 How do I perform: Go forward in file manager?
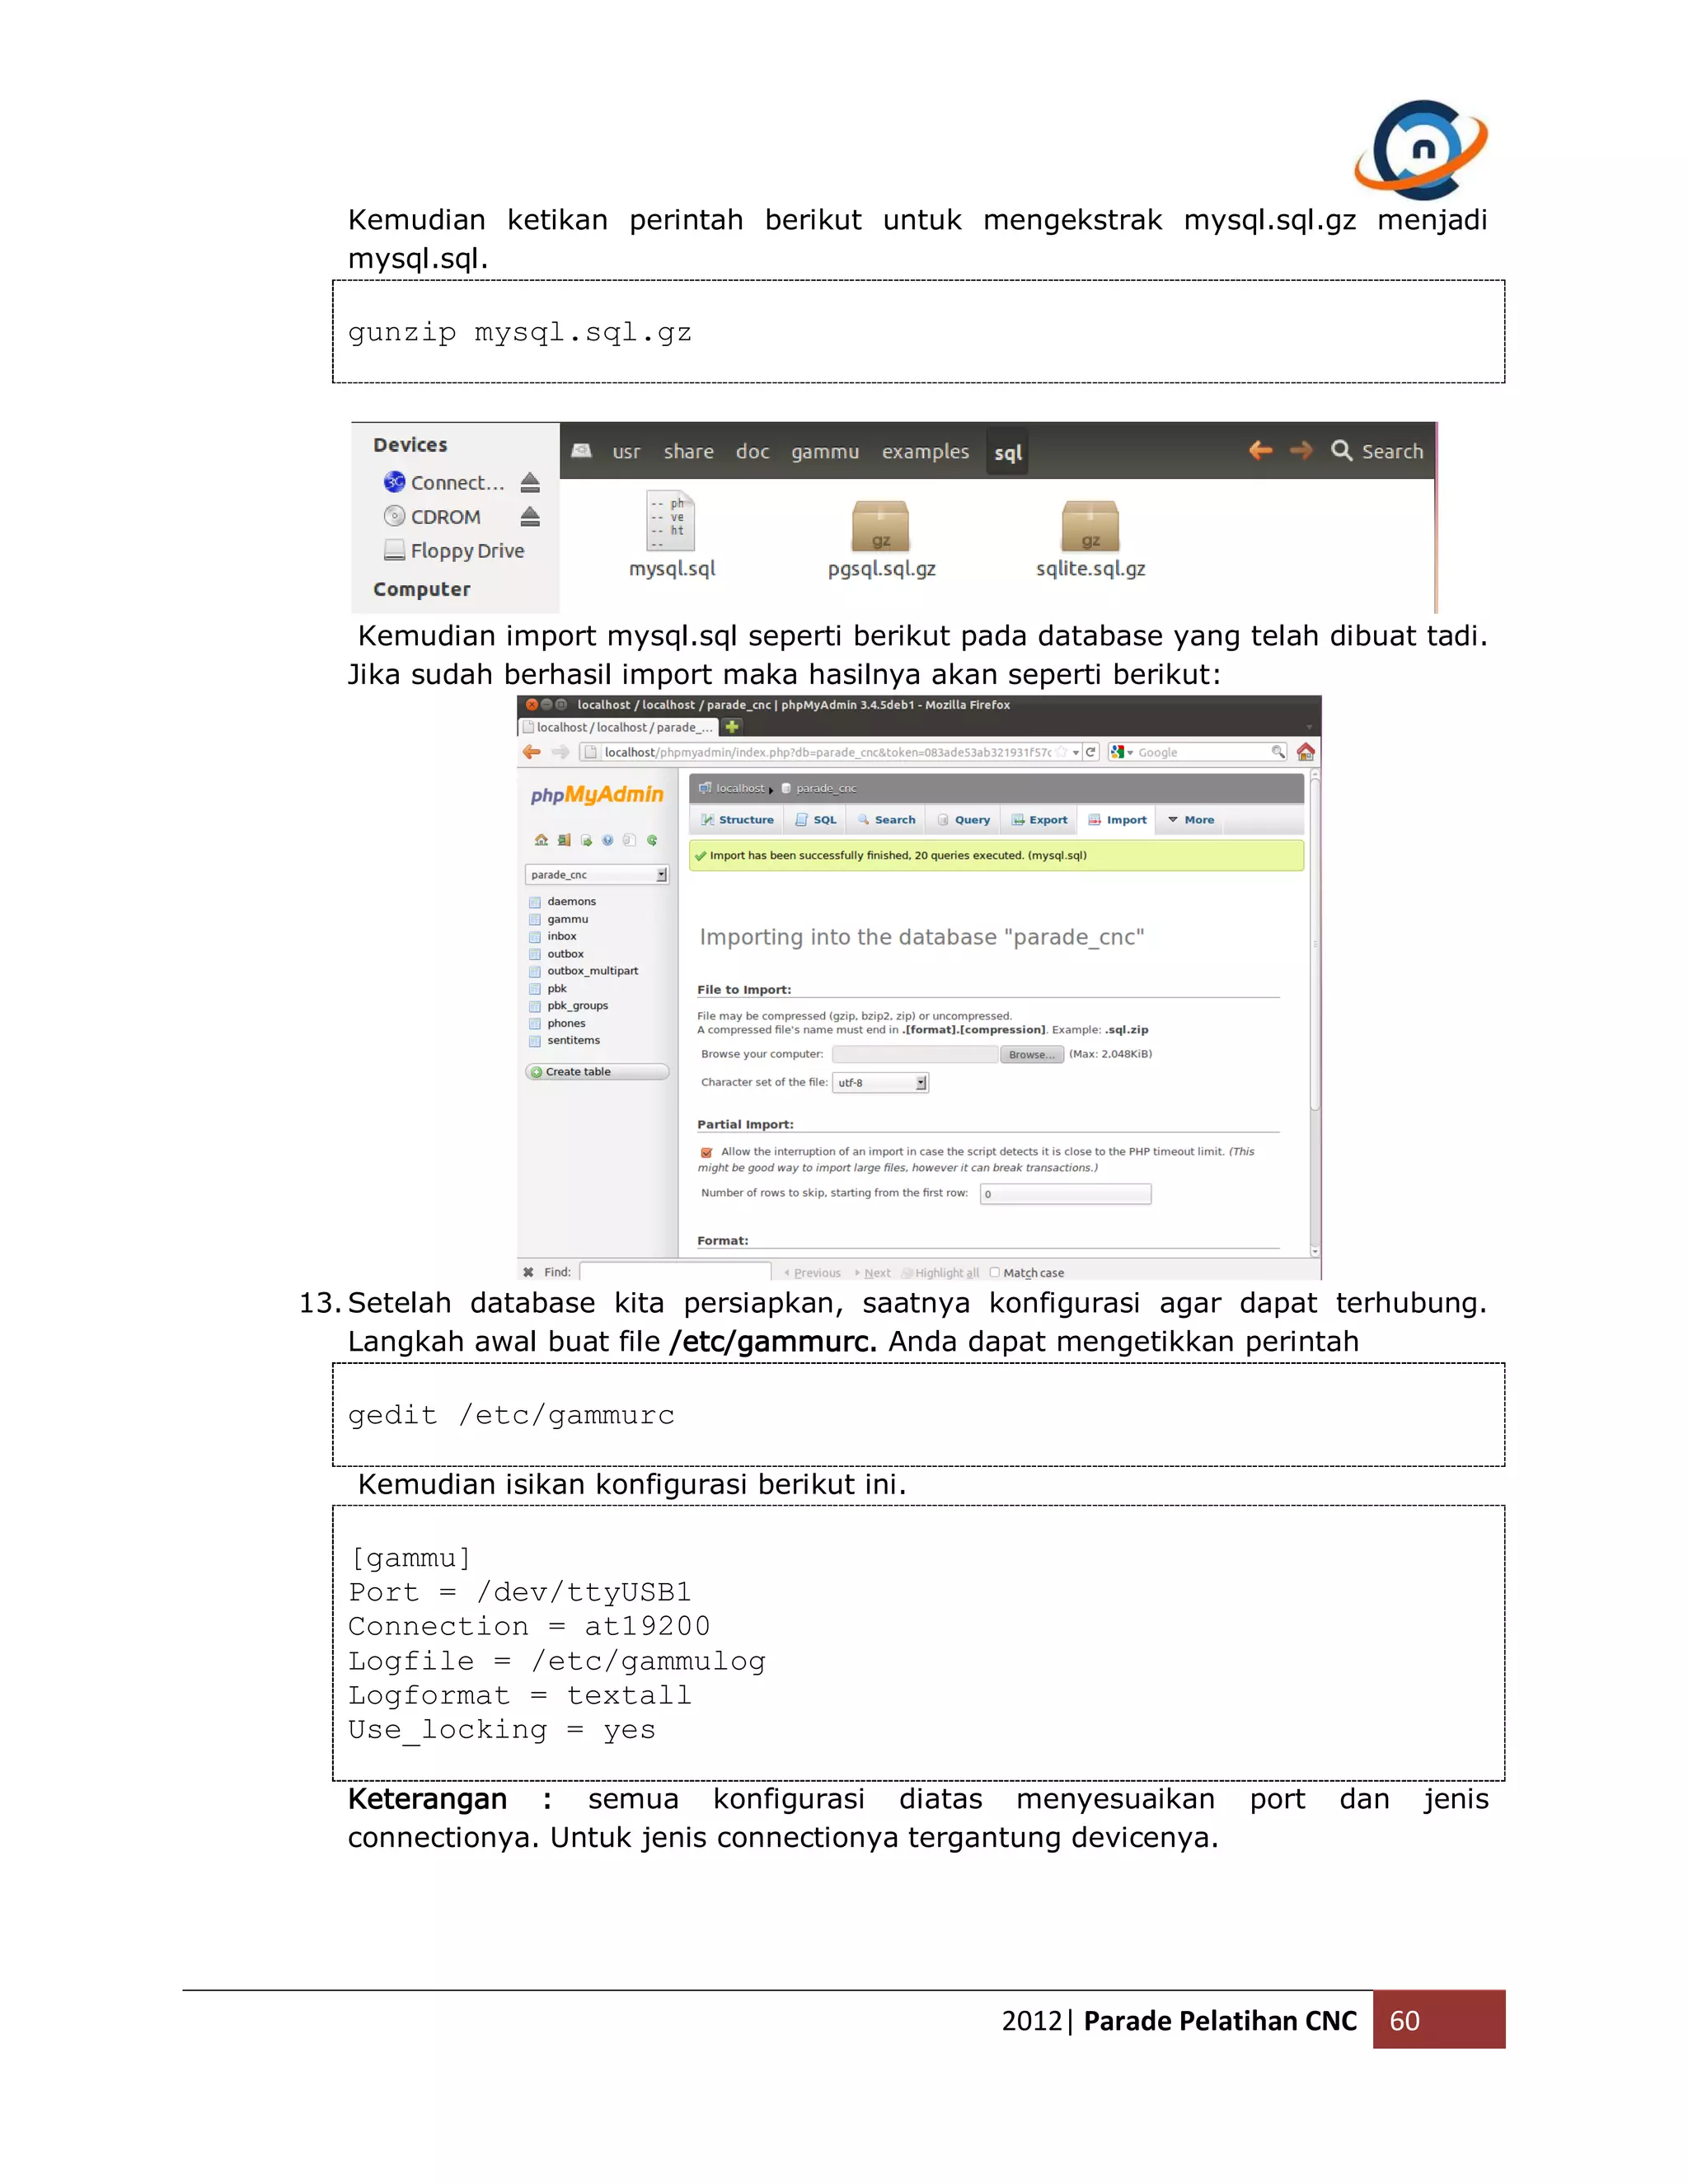tap(1301, 450)
